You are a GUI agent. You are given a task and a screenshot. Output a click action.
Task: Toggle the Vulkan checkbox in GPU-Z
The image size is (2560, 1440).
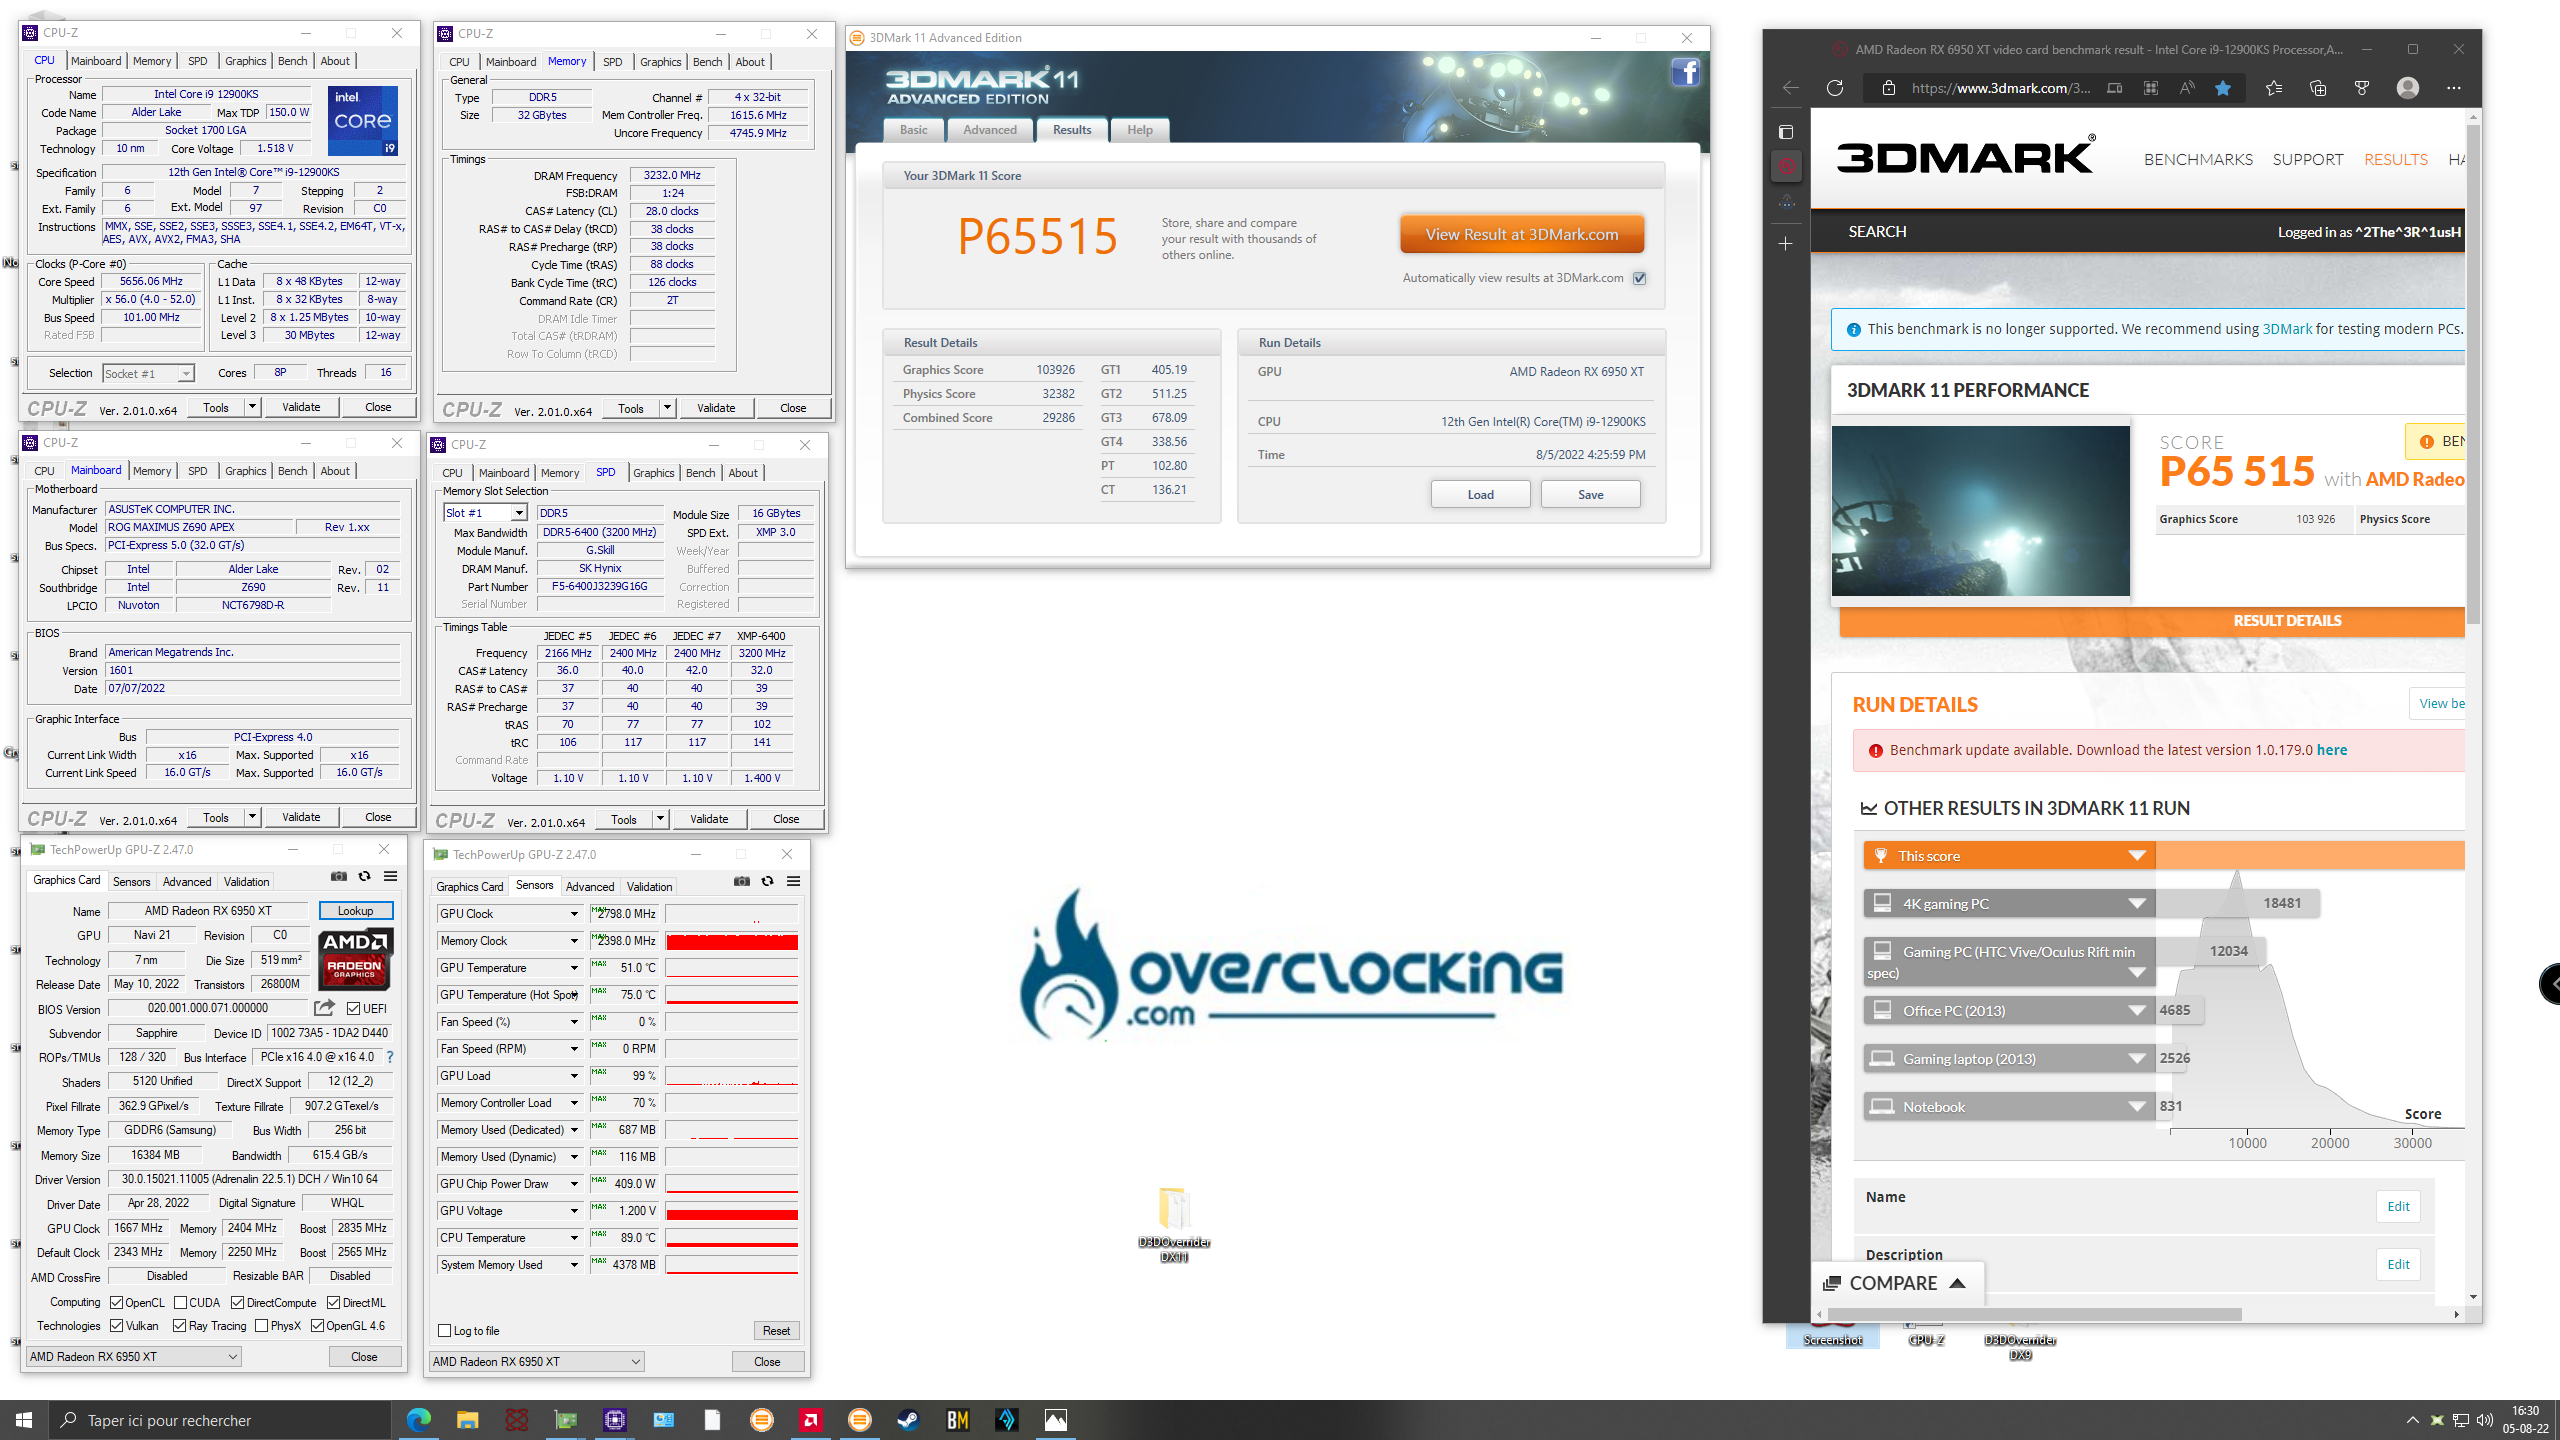[x=116, y=1326]
